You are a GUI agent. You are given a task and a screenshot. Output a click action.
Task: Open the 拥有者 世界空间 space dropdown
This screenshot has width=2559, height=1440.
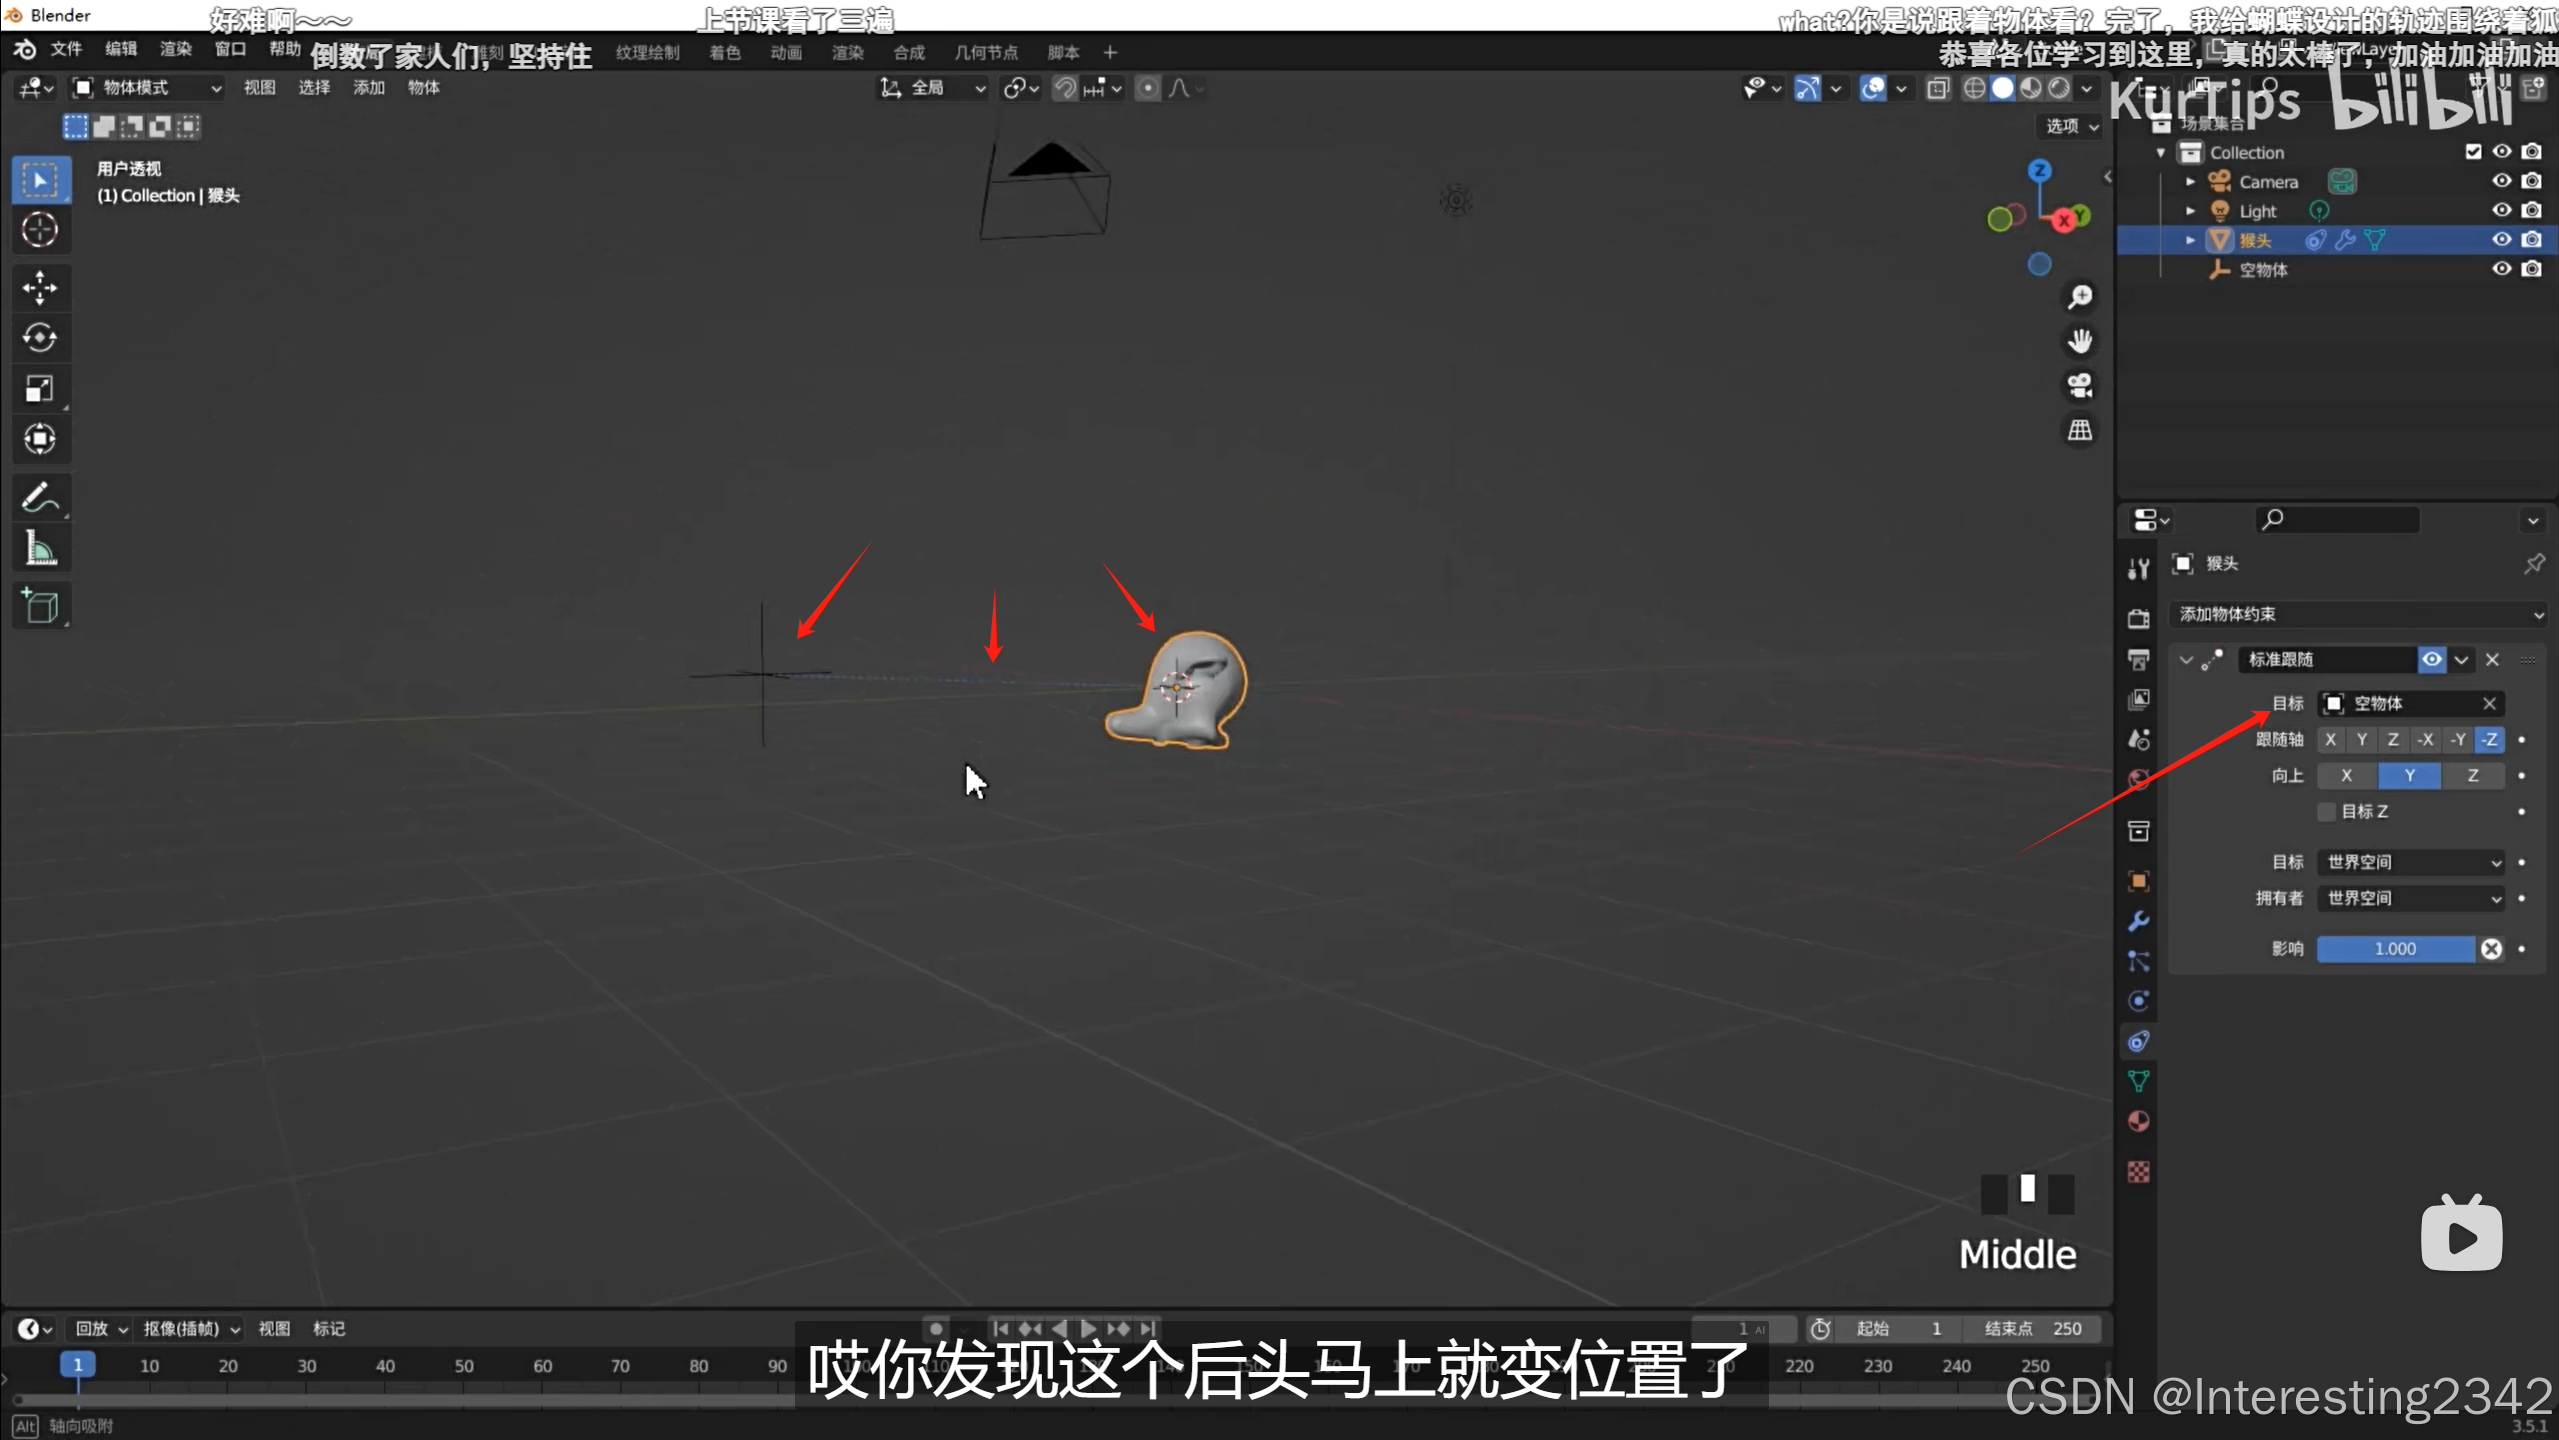(x=2411, y=898)
